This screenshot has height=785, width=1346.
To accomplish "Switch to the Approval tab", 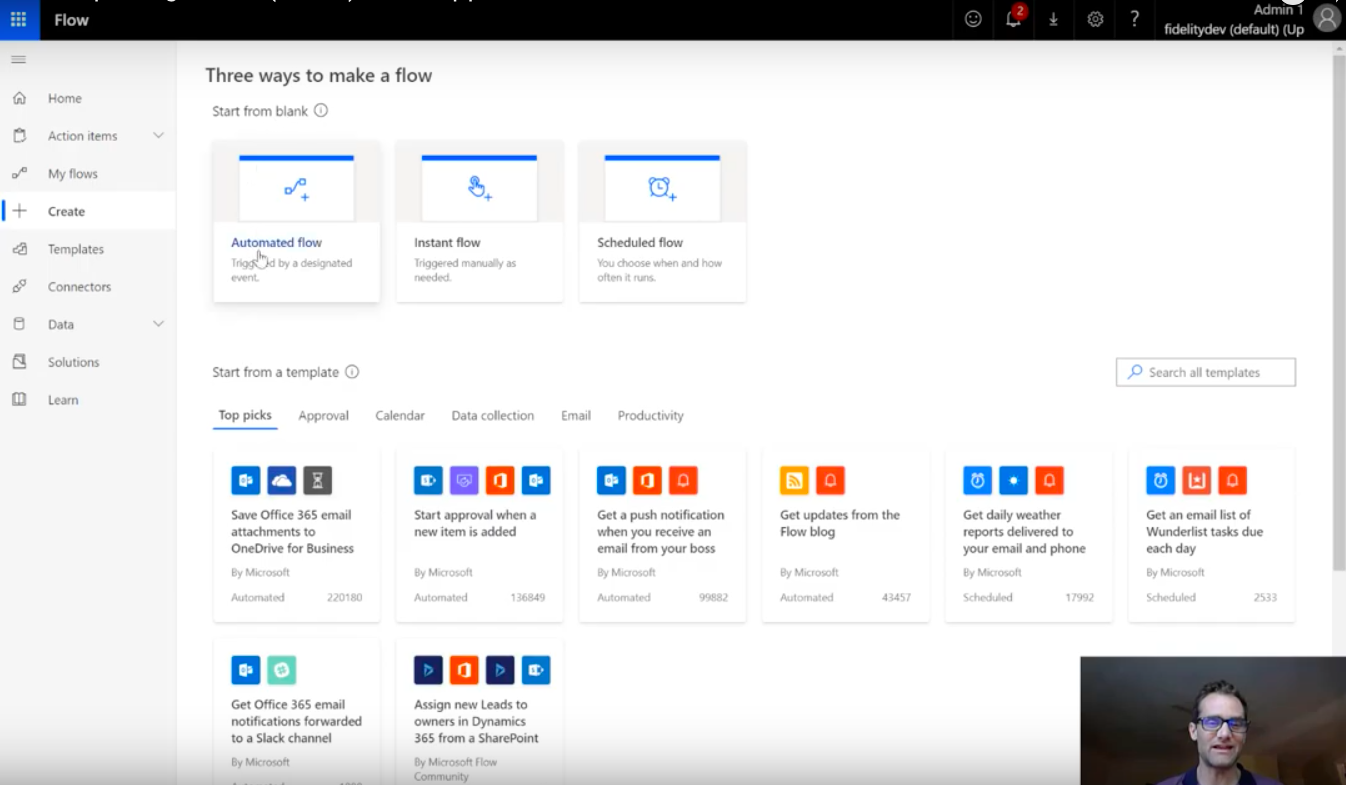I will [324, 416].
